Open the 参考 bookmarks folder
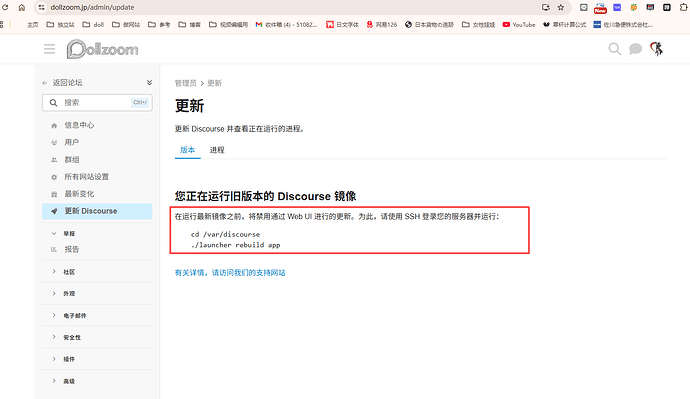 [159, 25]
